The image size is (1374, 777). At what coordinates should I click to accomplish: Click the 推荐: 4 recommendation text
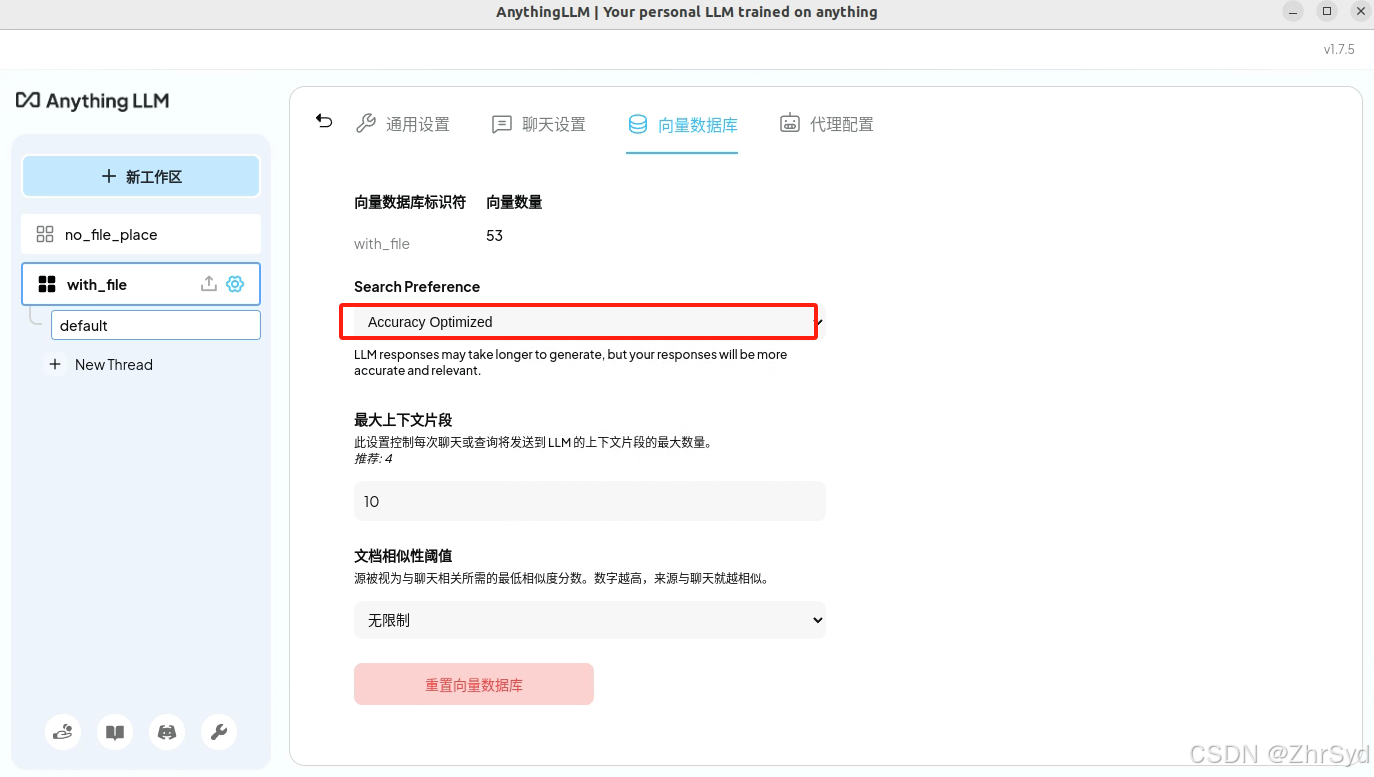pyautogui.click(x=373, y=459)
